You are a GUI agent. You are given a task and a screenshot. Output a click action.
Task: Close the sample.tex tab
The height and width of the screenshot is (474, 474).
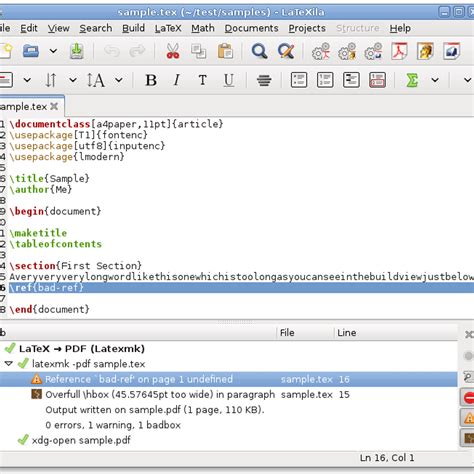tap(54, 107)
